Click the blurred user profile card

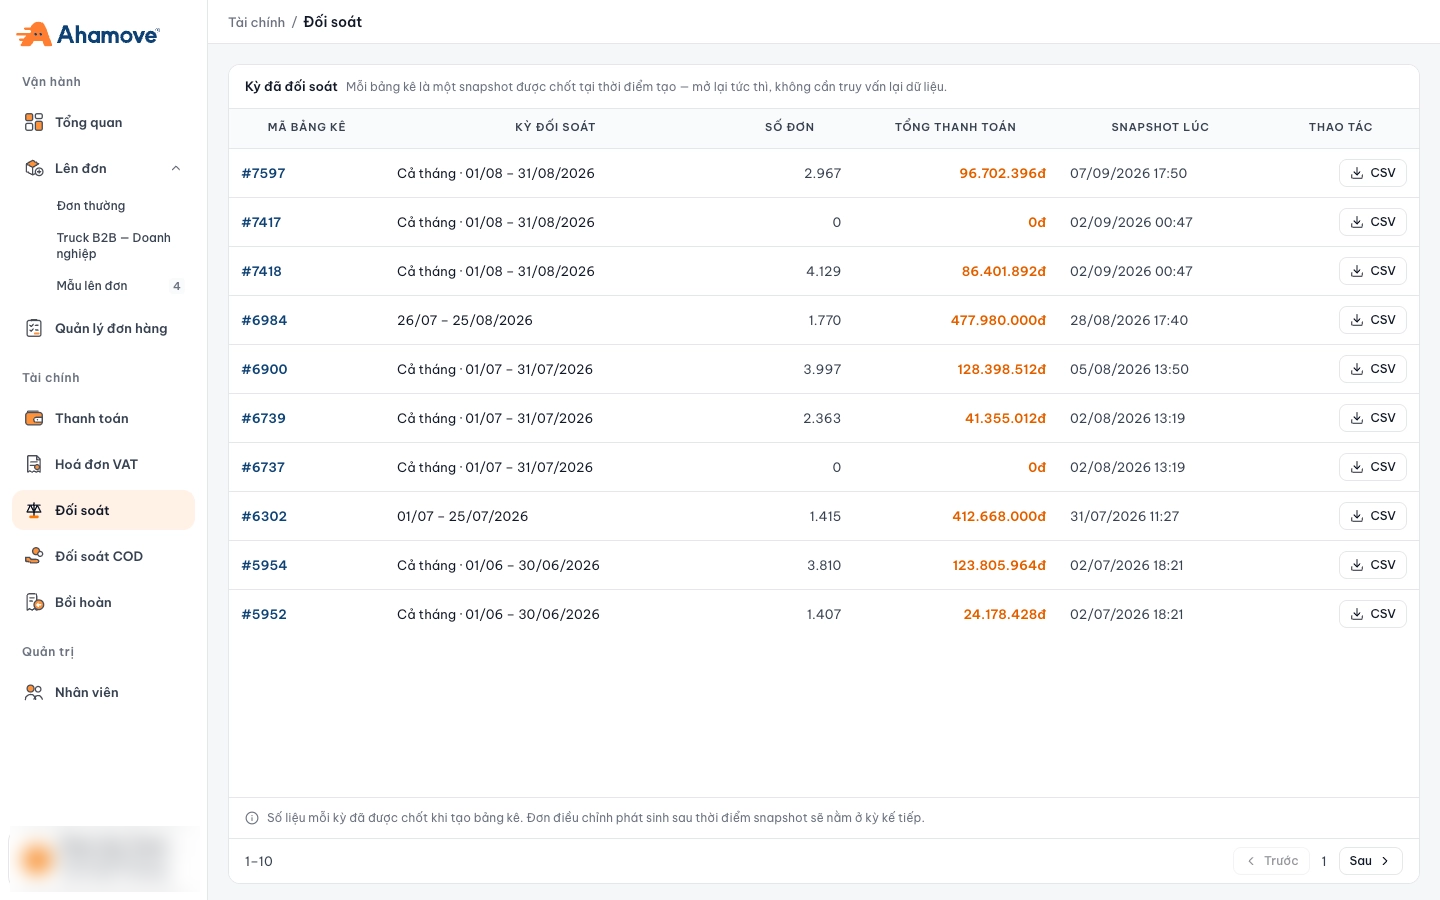[103, 859]
